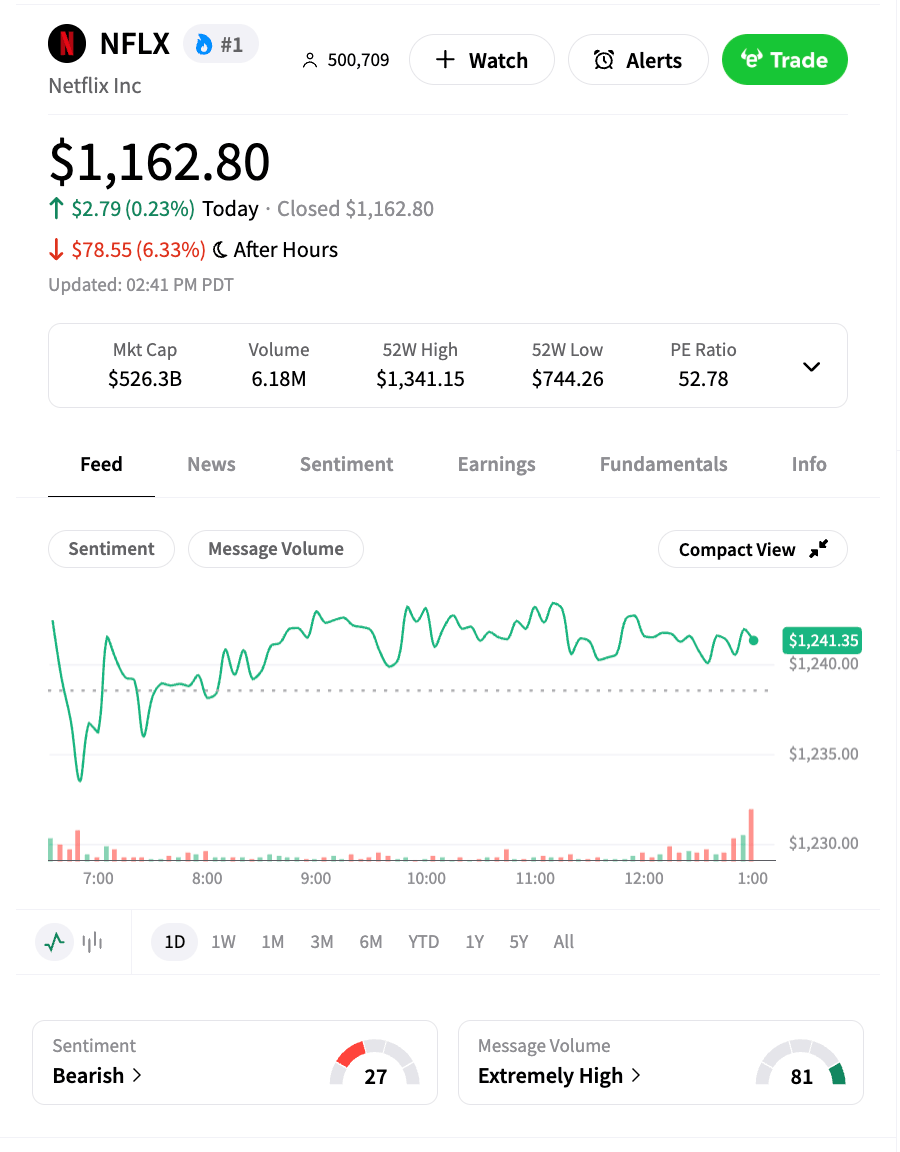Toggle the Message Volume chart overlay
This screenshot has height=1152, width=900.
coord(275,549)
